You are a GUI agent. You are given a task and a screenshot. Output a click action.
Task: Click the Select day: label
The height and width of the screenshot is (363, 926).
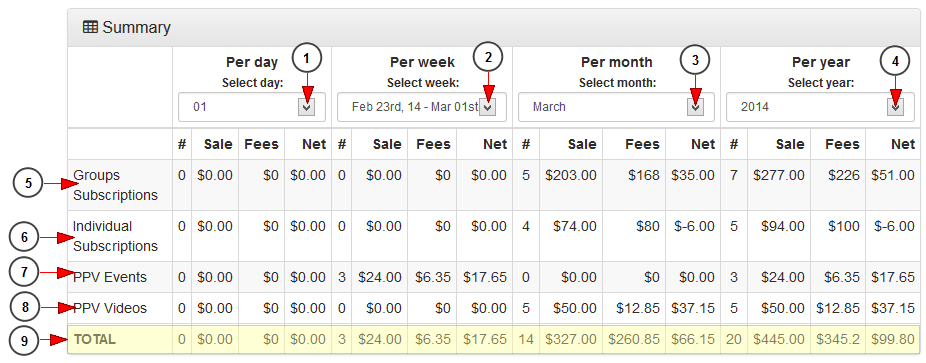coord(252,83)
